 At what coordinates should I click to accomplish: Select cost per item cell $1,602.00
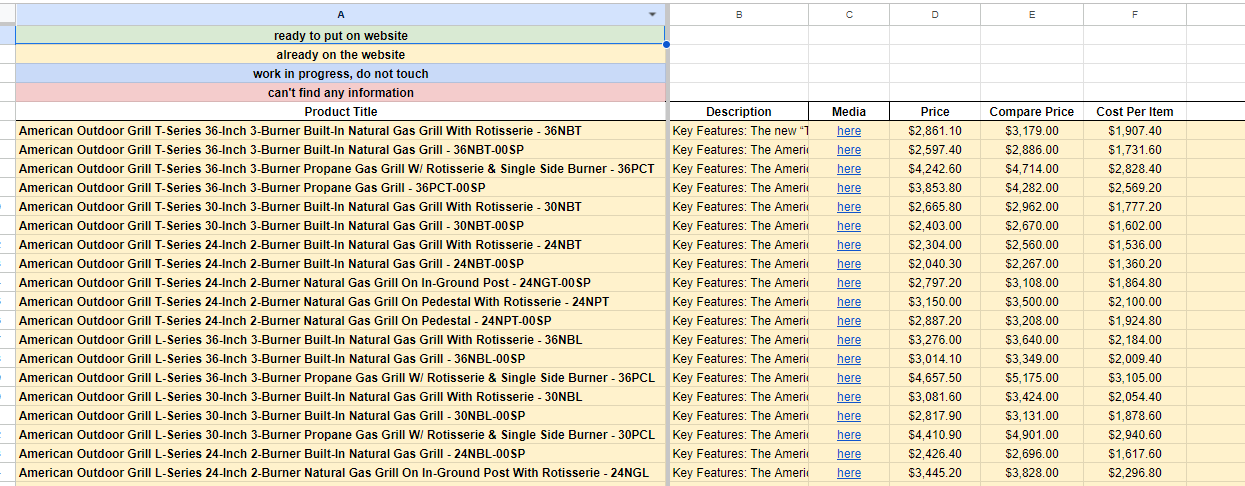click(1135, 226)
